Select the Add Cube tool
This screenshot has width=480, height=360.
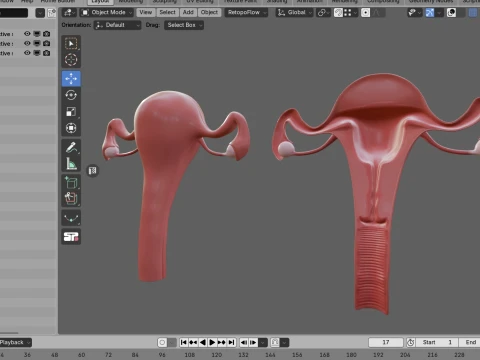tap(71, 183)
